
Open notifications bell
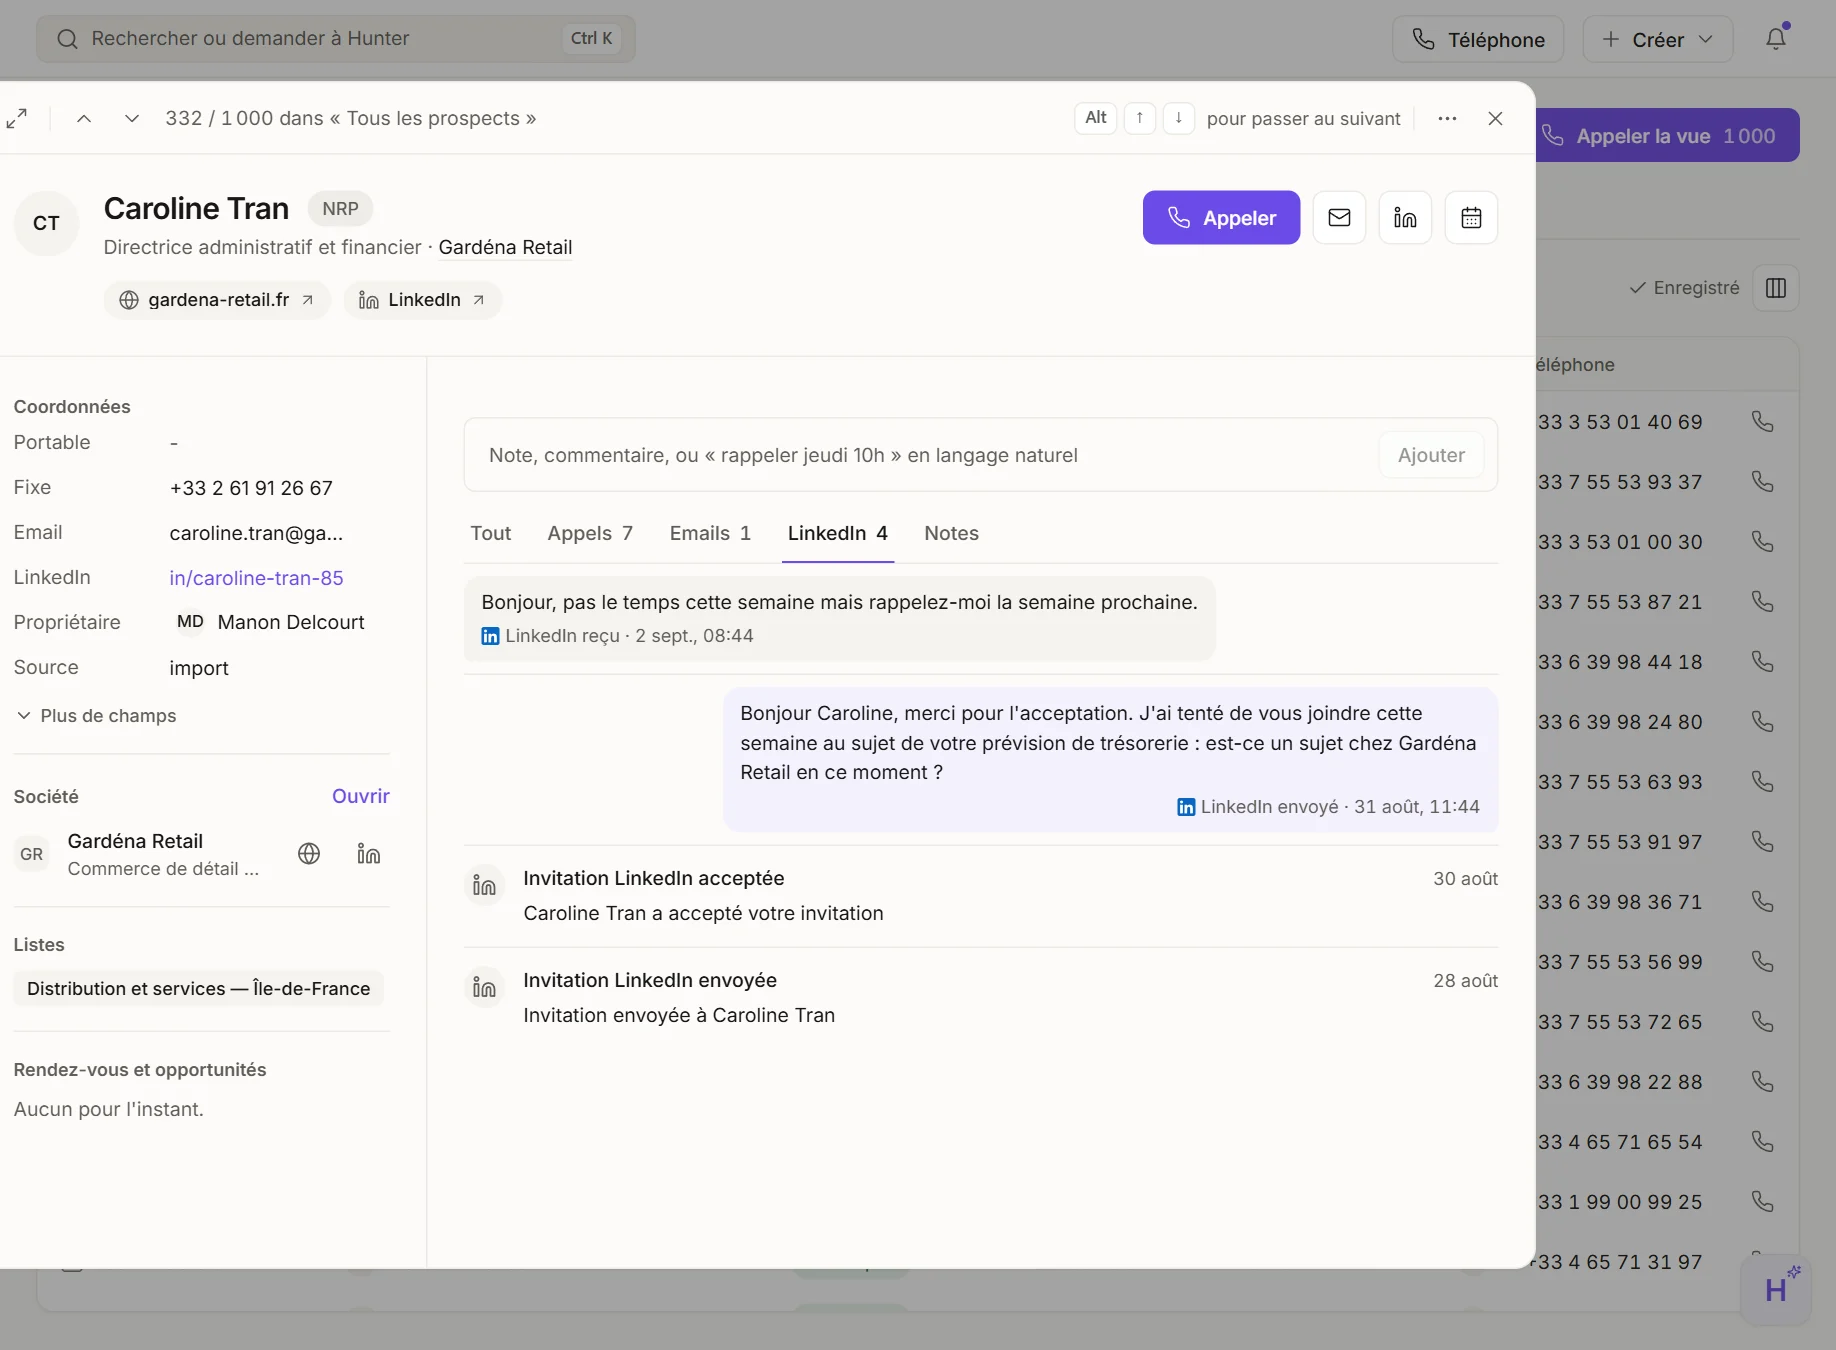1776,39
